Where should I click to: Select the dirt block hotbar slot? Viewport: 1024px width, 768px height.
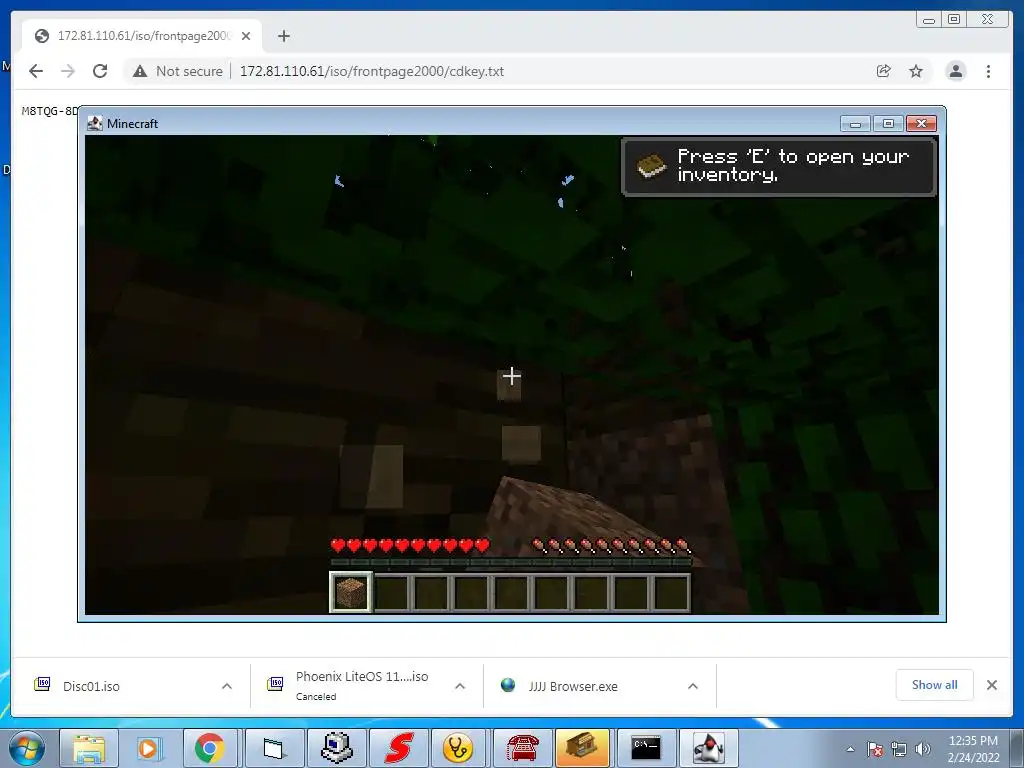351,592
